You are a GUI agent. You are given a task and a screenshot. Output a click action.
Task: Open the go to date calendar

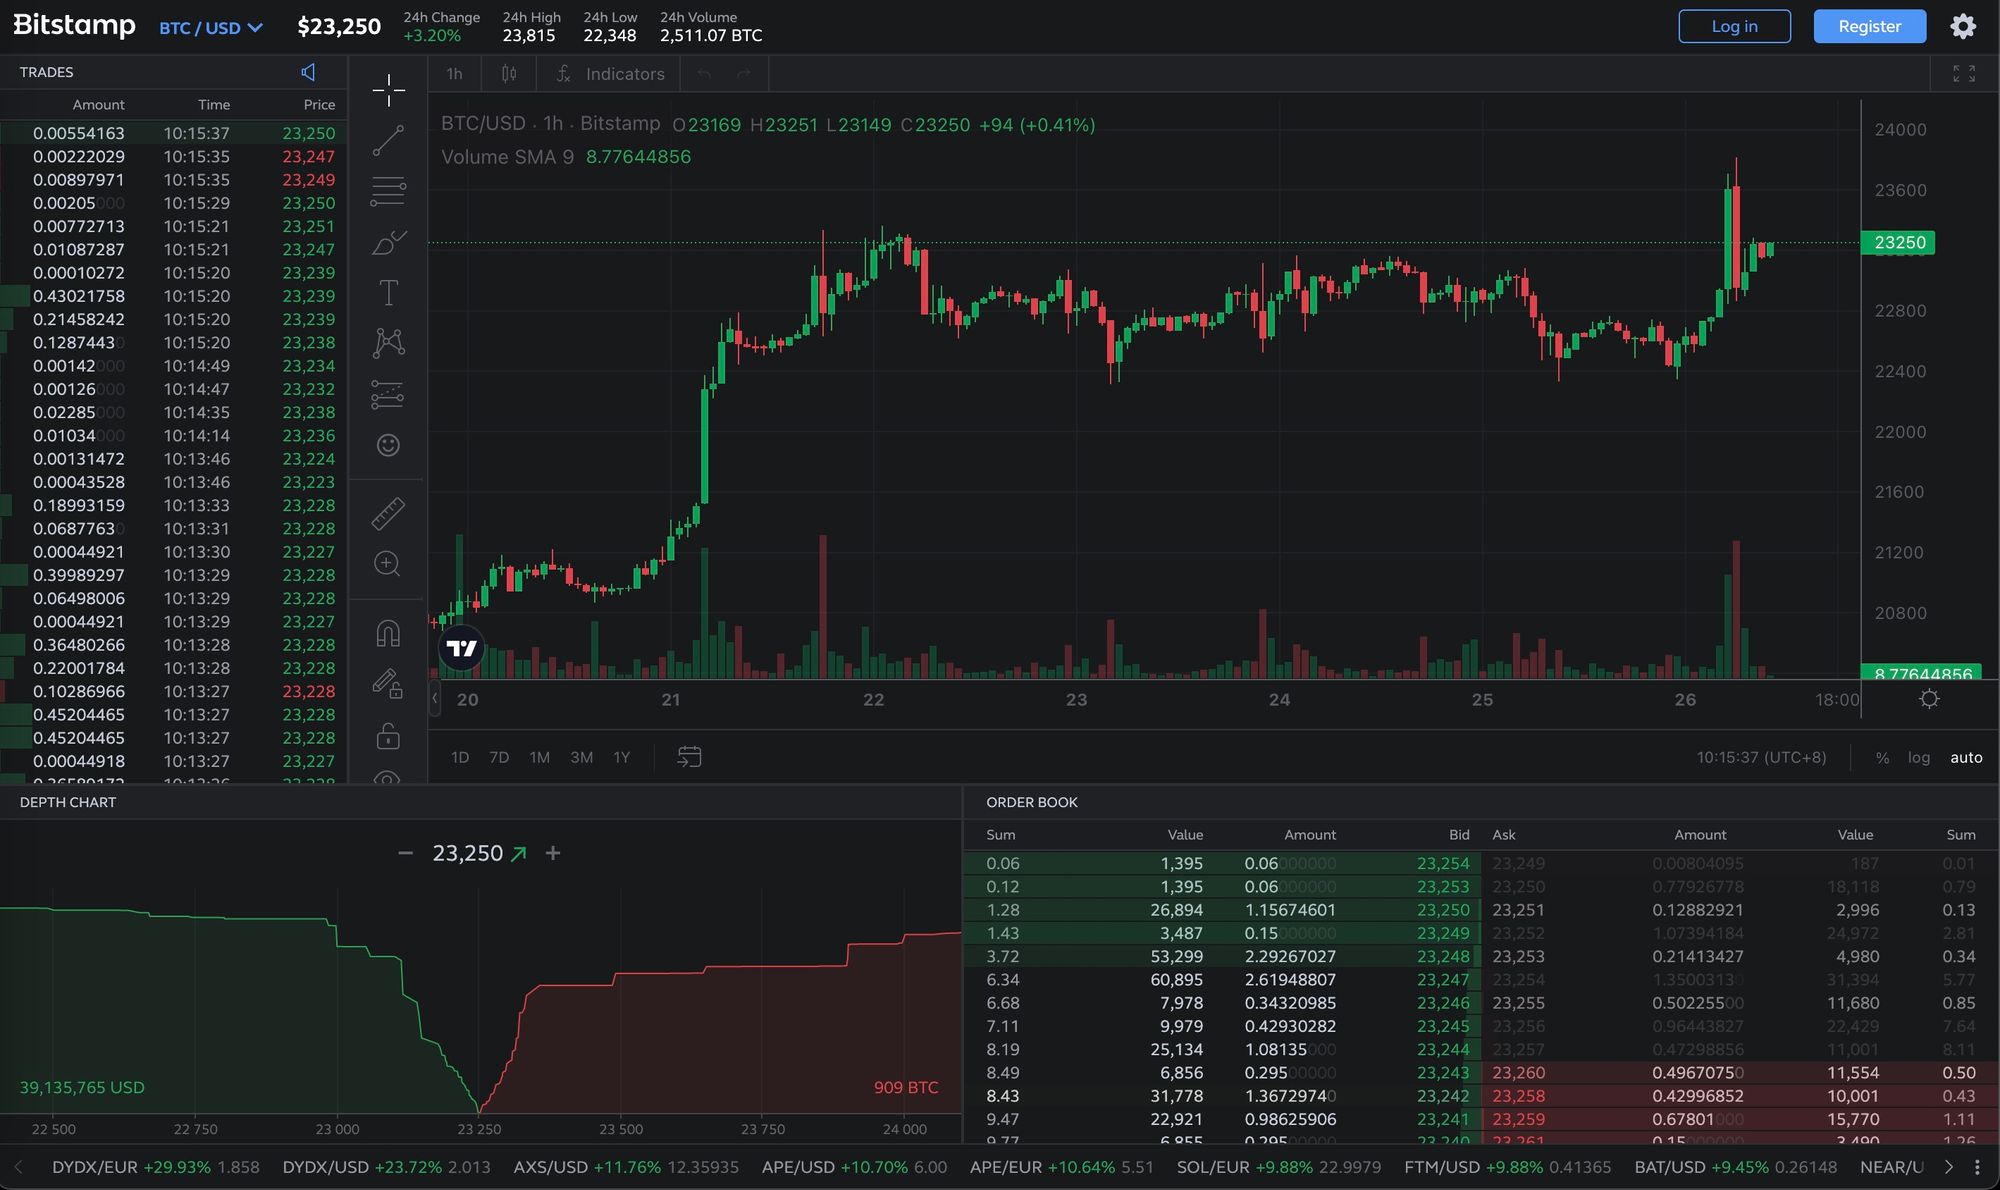click(x=689, y=757)
